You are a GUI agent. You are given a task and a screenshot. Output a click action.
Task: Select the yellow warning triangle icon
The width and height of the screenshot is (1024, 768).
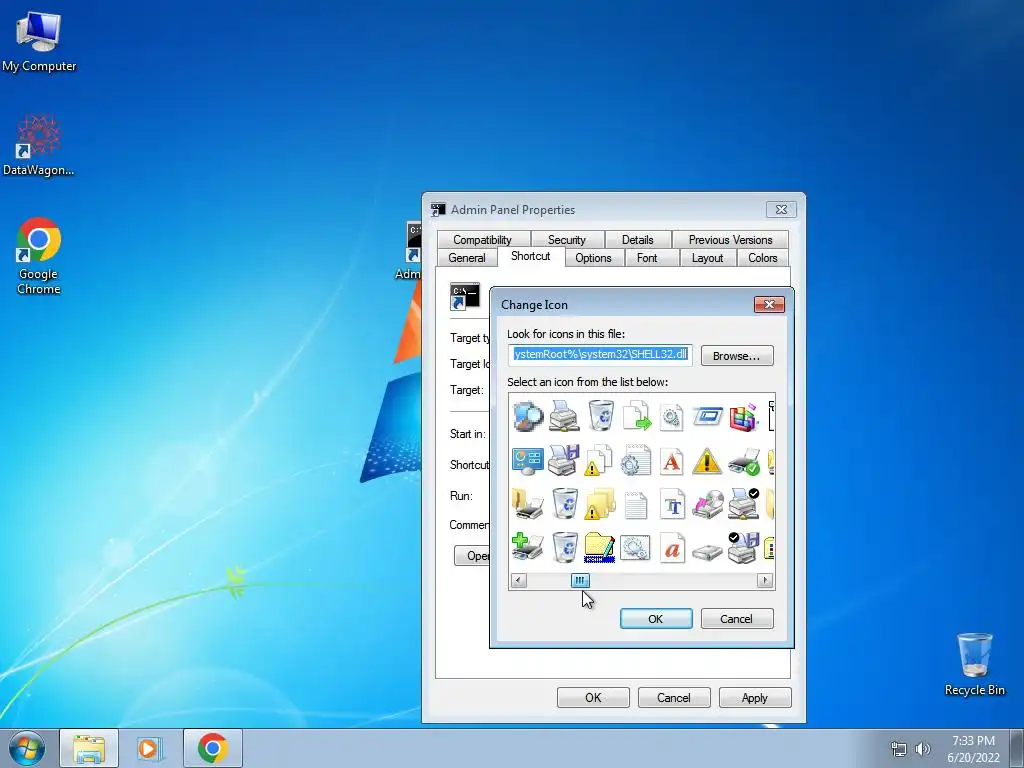707,461
